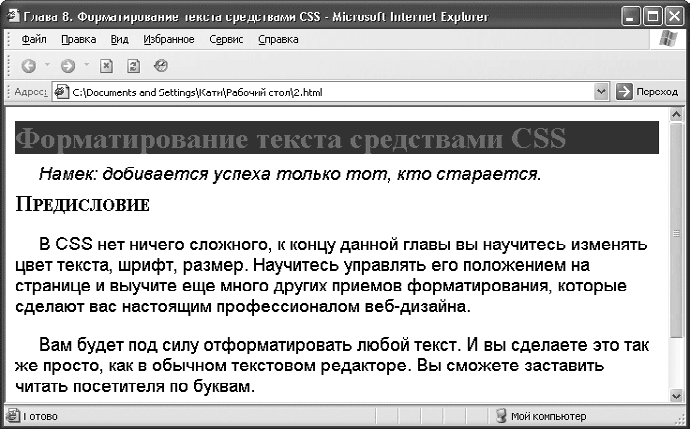Refresh the page with the toolbar icon
690x429 pixels.
pyautogui.click(x=133, y=66)
